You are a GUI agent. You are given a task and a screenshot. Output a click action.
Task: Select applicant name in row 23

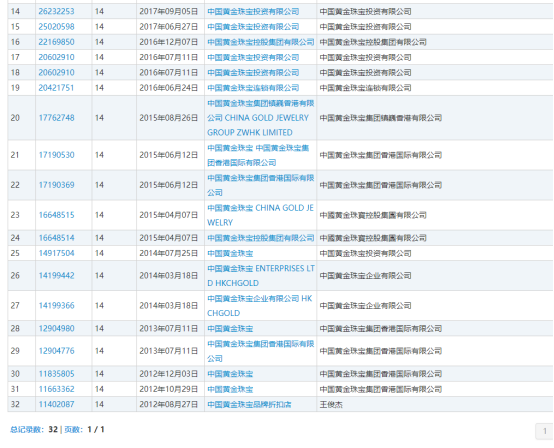pyautogui.click(x=373, y=215)
